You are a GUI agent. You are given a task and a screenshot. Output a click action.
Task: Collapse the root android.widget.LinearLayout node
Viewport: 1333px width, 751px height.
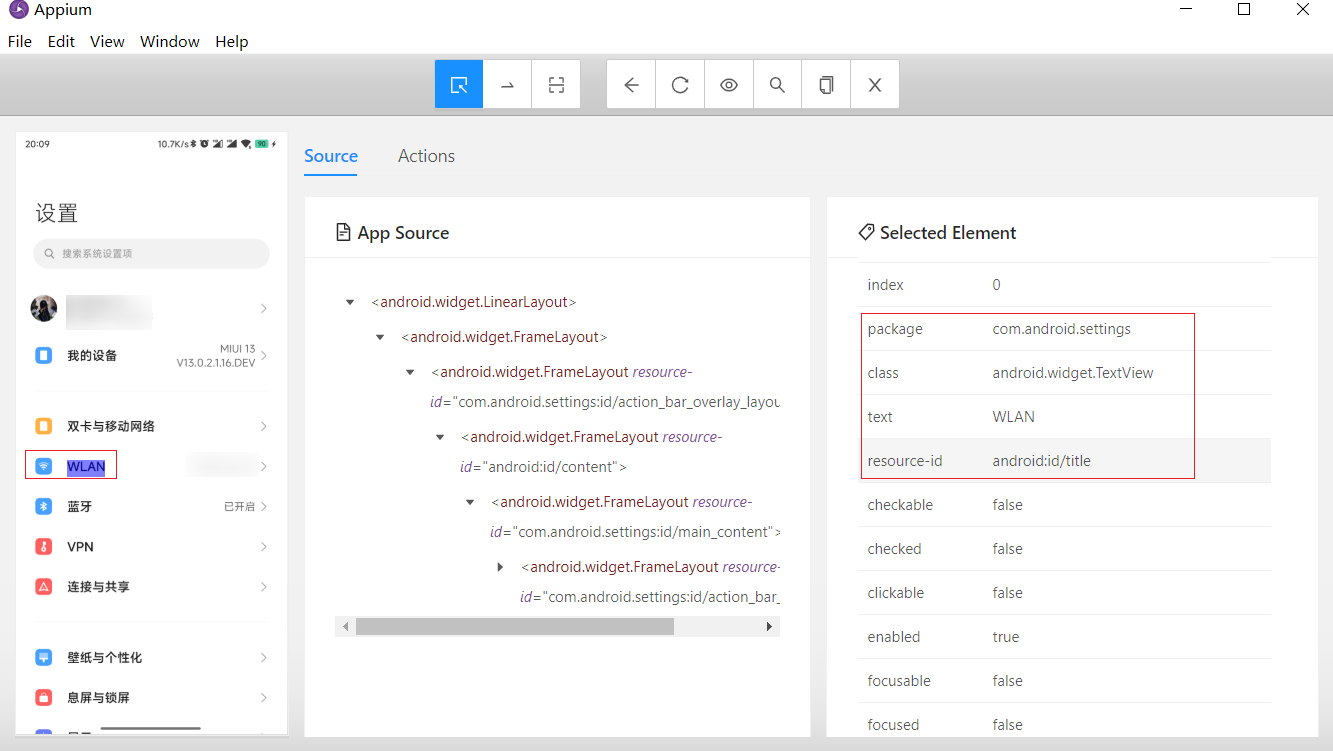350,302
